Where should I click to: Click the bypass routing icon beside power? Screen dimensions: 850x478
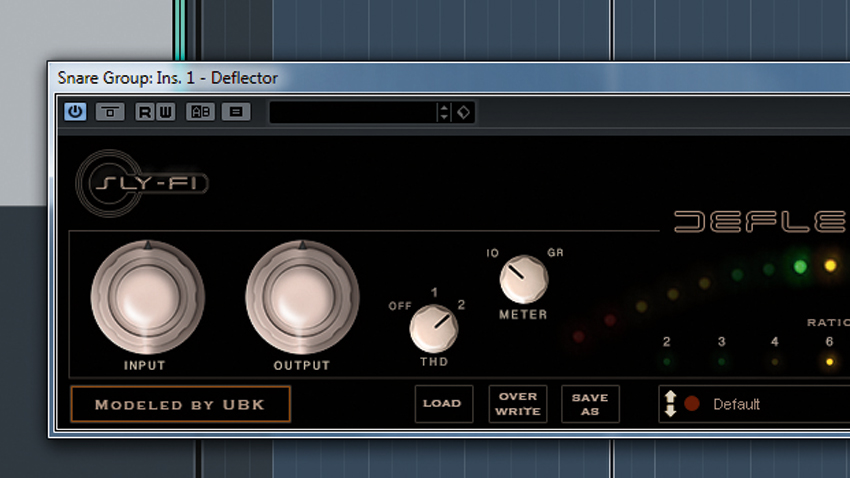pos(110,112)
